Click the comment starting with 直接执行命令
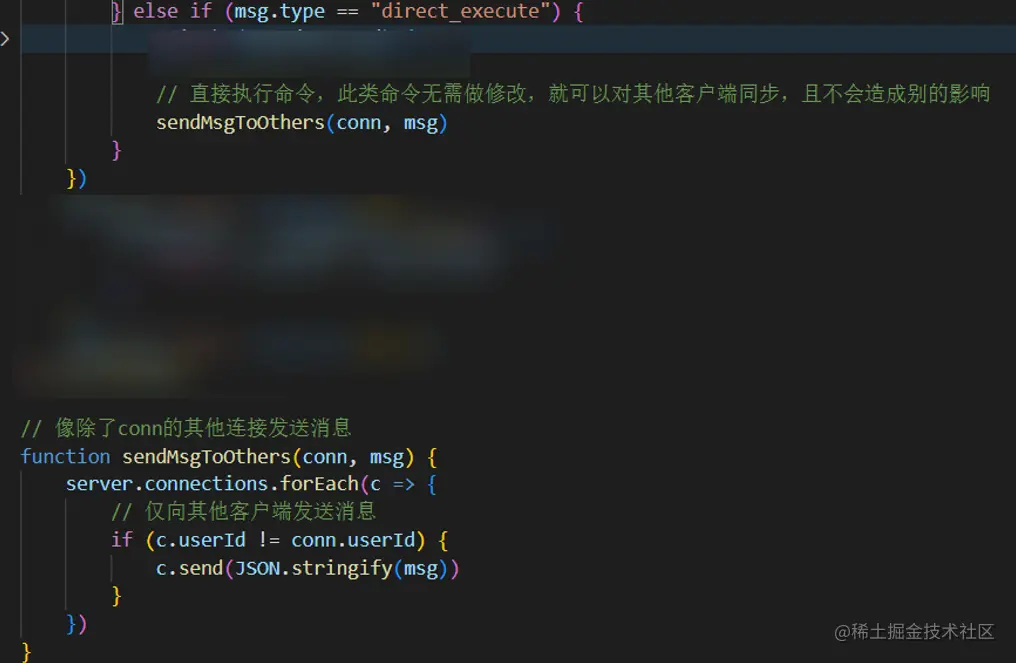The width and height of the screenshot is (1016, 663). point(573,93)
